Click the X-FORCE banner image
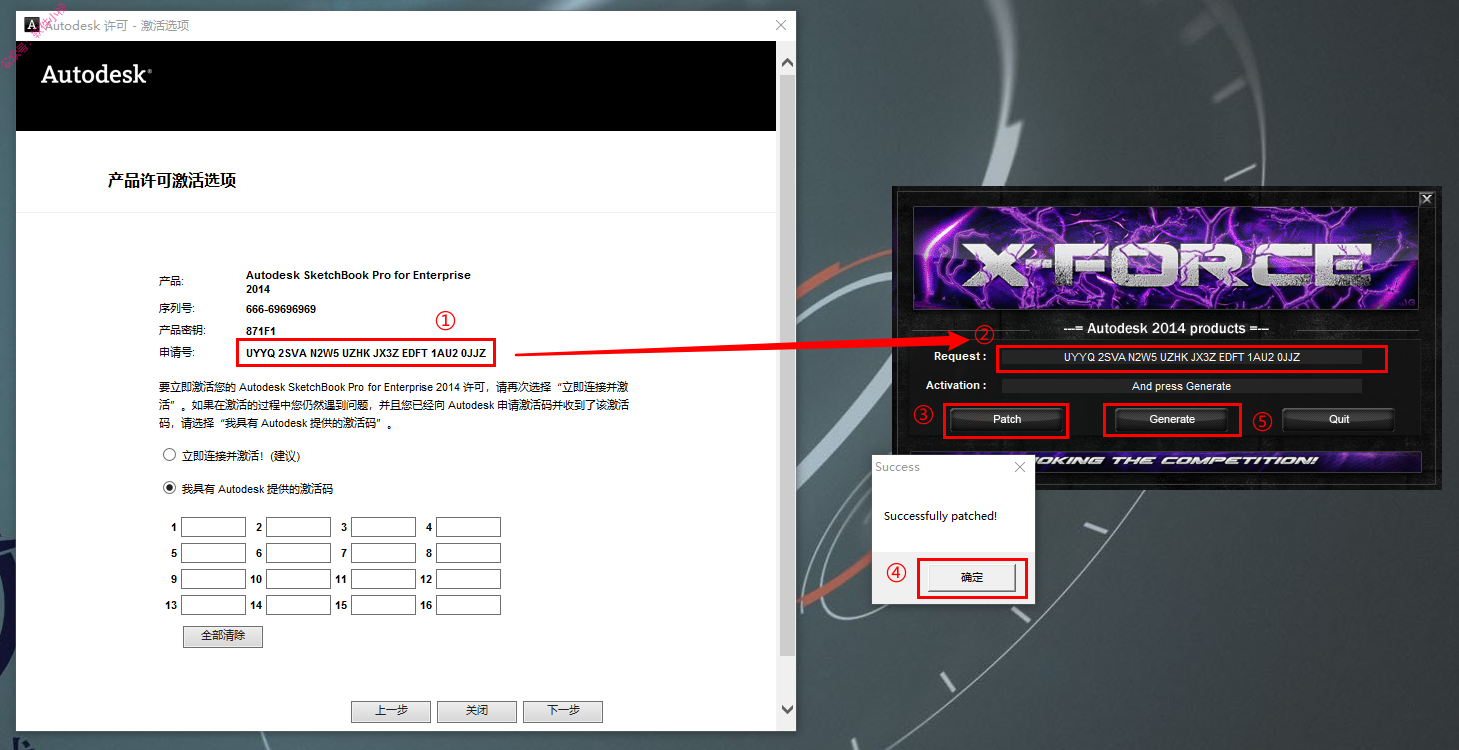The width and height of the screenshot is (1459, 750). pyautogui.click(x=1165, y=258)
